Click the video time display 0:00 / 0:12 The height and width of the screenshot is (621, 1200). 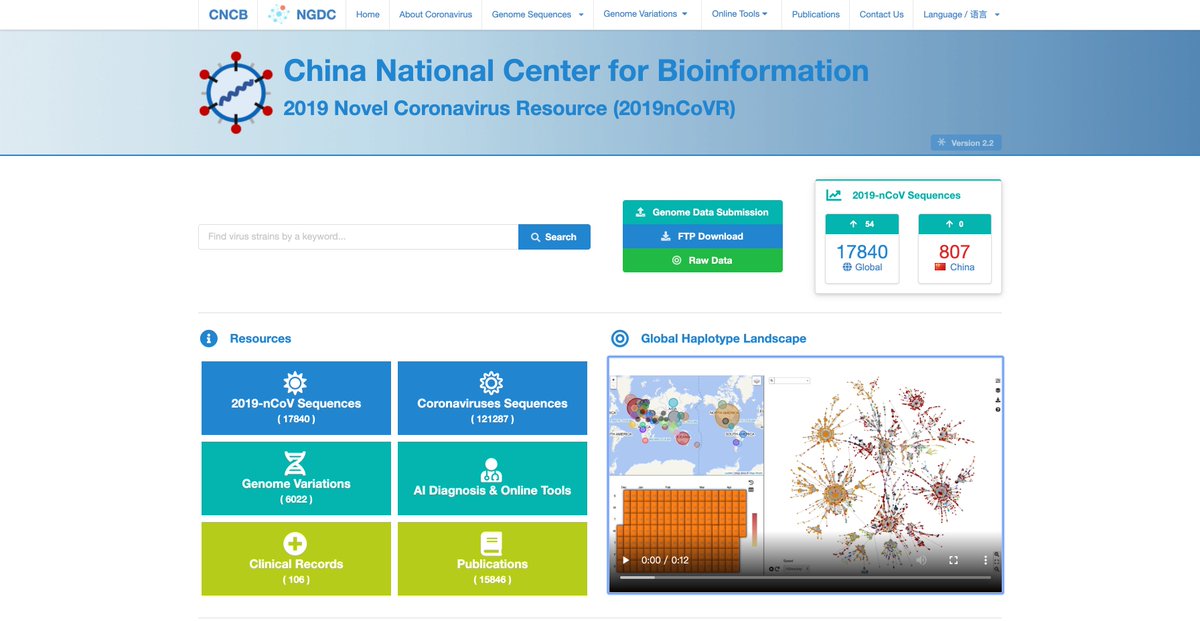665,560
